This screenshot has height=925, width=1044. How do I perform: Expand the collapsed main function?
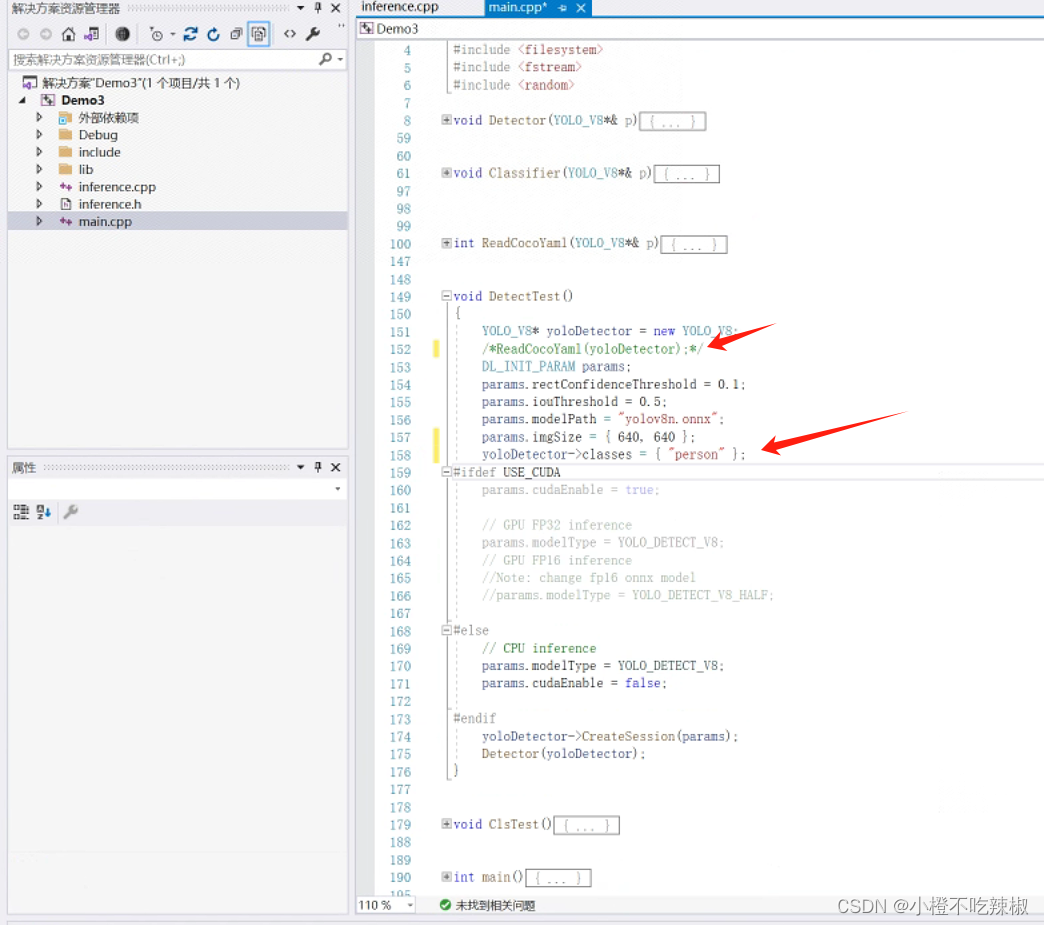tap(446, 876)
